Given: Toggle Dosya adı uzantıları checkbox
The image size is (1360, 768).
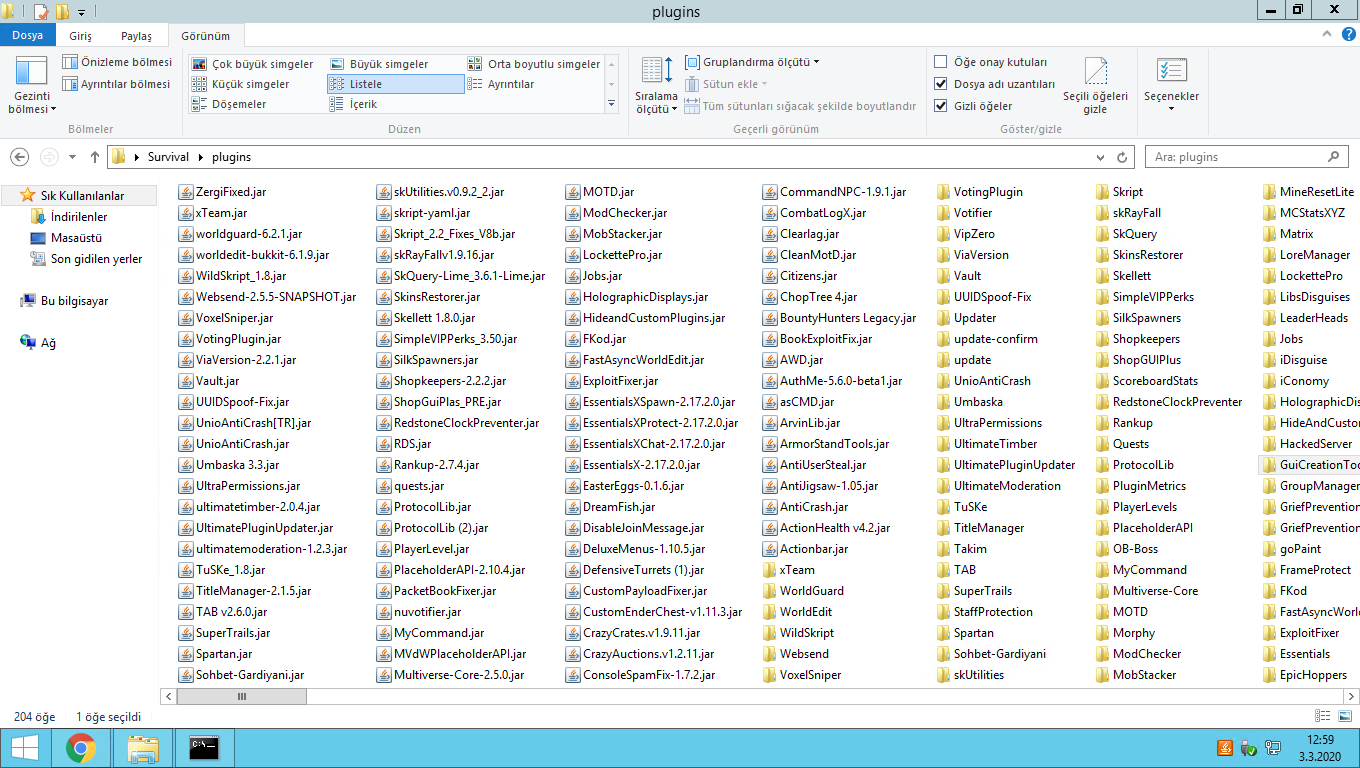Looking at the screenshot, I should point(940,84).
